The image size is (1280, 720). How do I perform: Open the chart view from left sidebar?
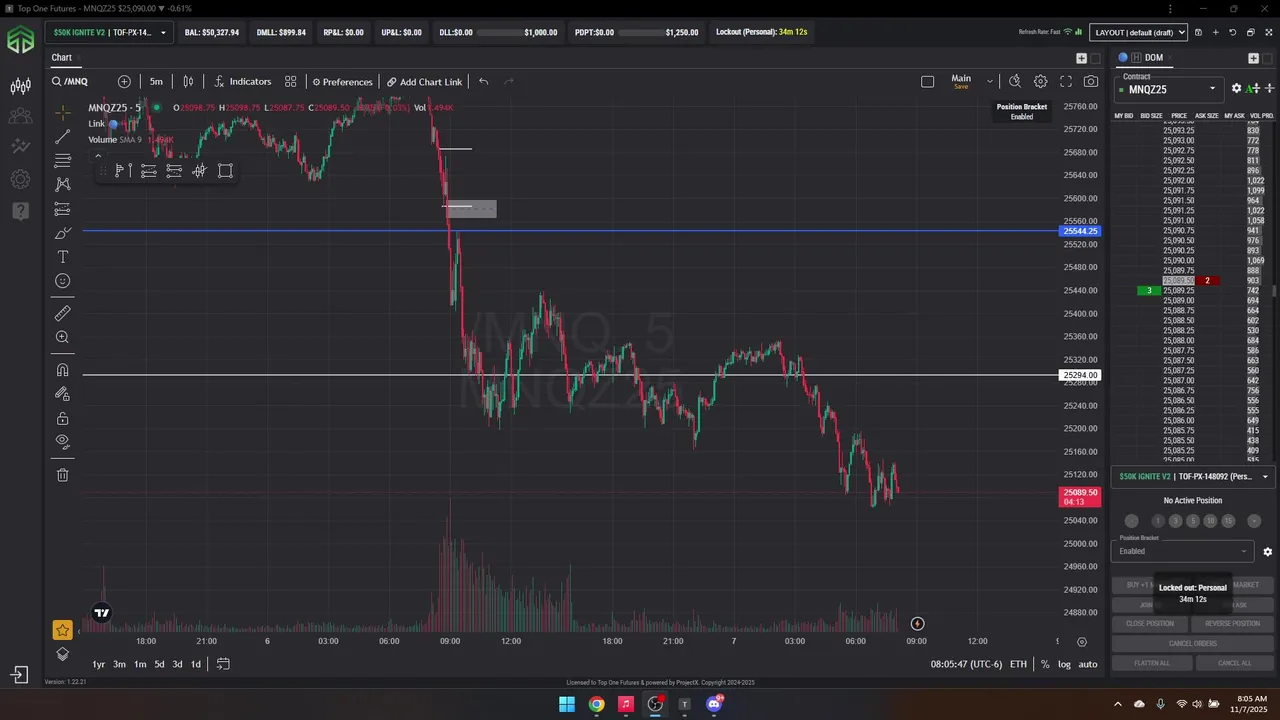(20, 86)
